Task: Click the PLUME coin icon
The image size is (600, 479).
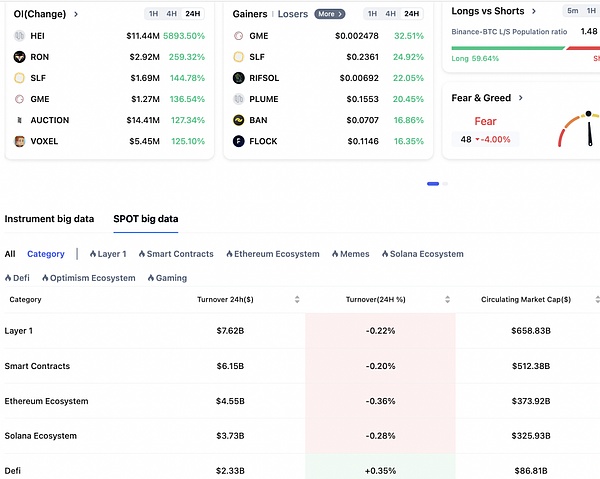Action: coord(238,99)
